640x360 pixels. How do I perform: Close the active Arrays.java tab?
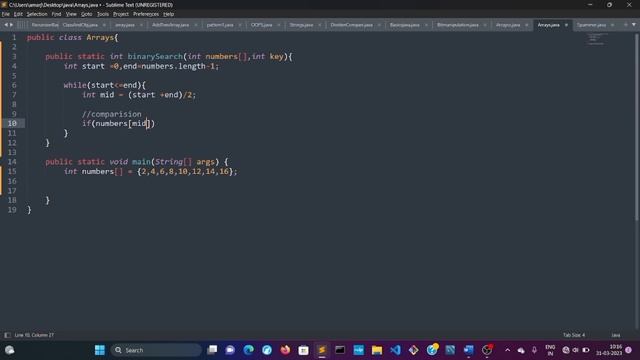pos(566,25)
